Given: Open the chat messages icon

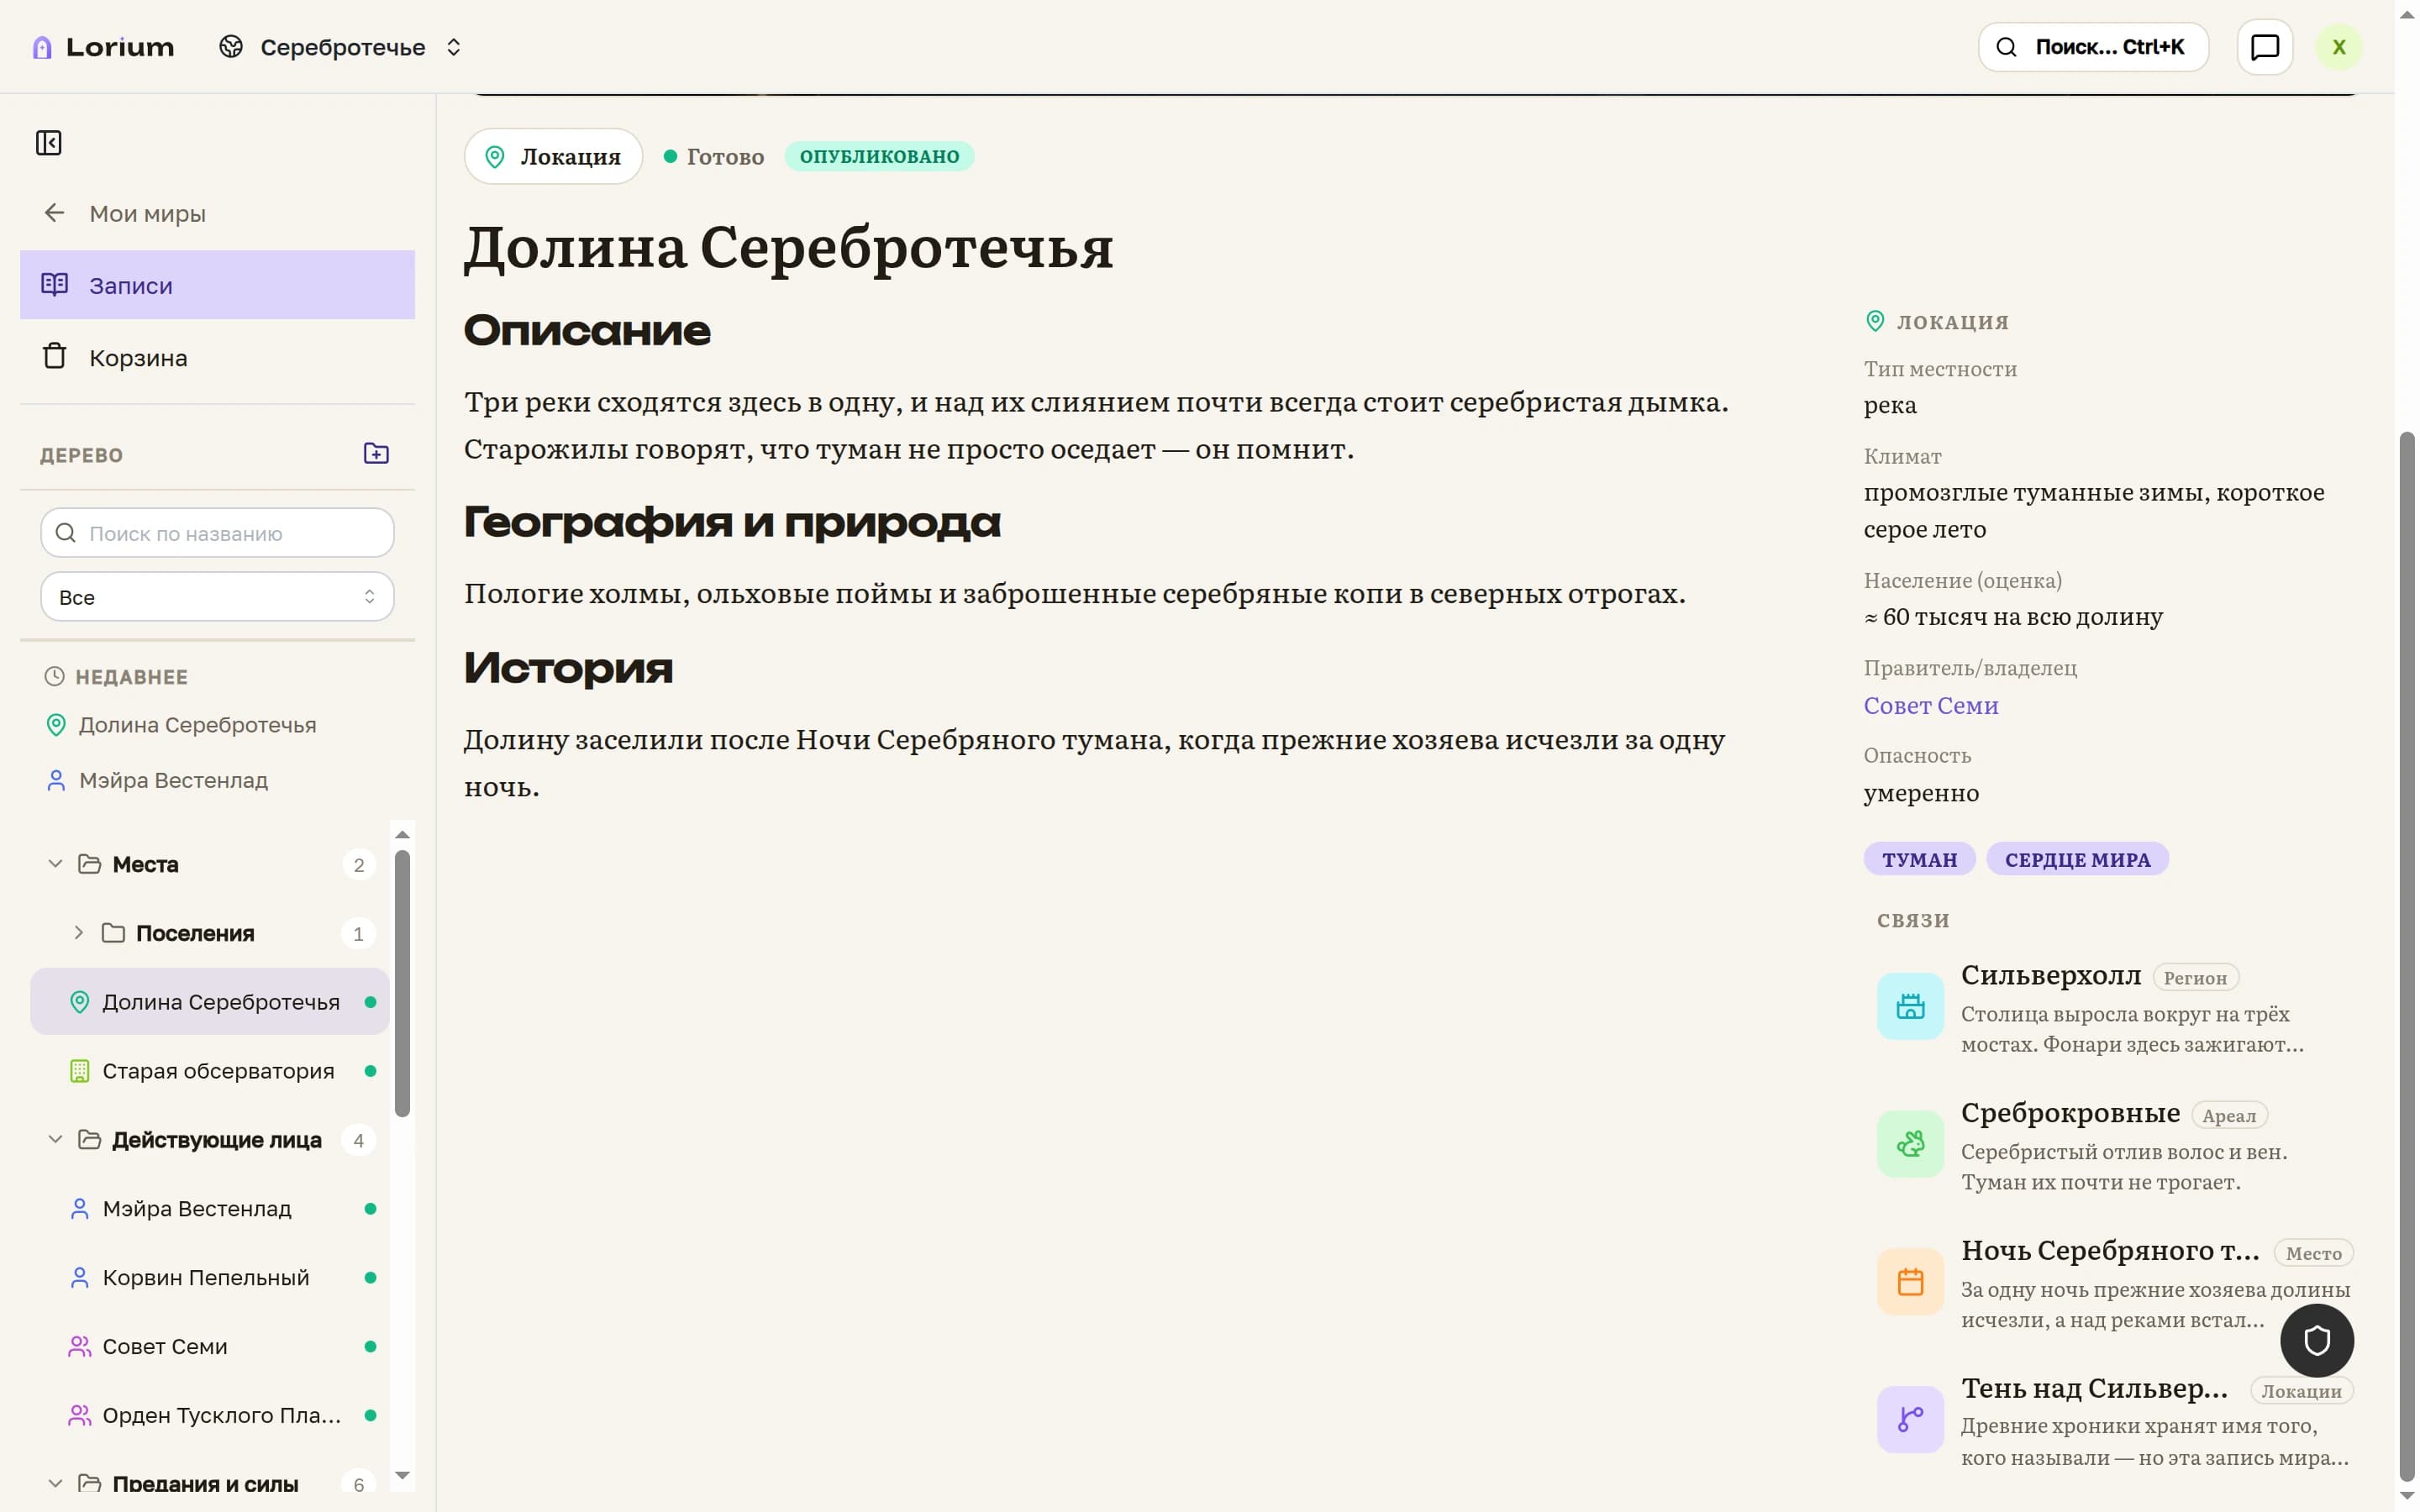Looking at the screenshot, I should tap(2264, 47).
